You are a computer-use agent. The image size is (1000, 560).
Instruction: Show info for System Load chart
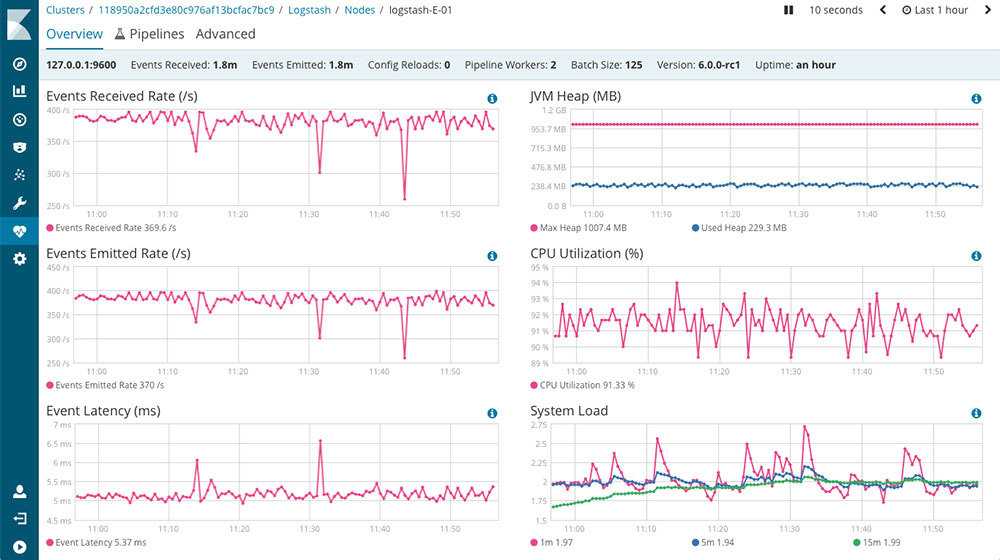pyautogui.click(x=976, y=413)
